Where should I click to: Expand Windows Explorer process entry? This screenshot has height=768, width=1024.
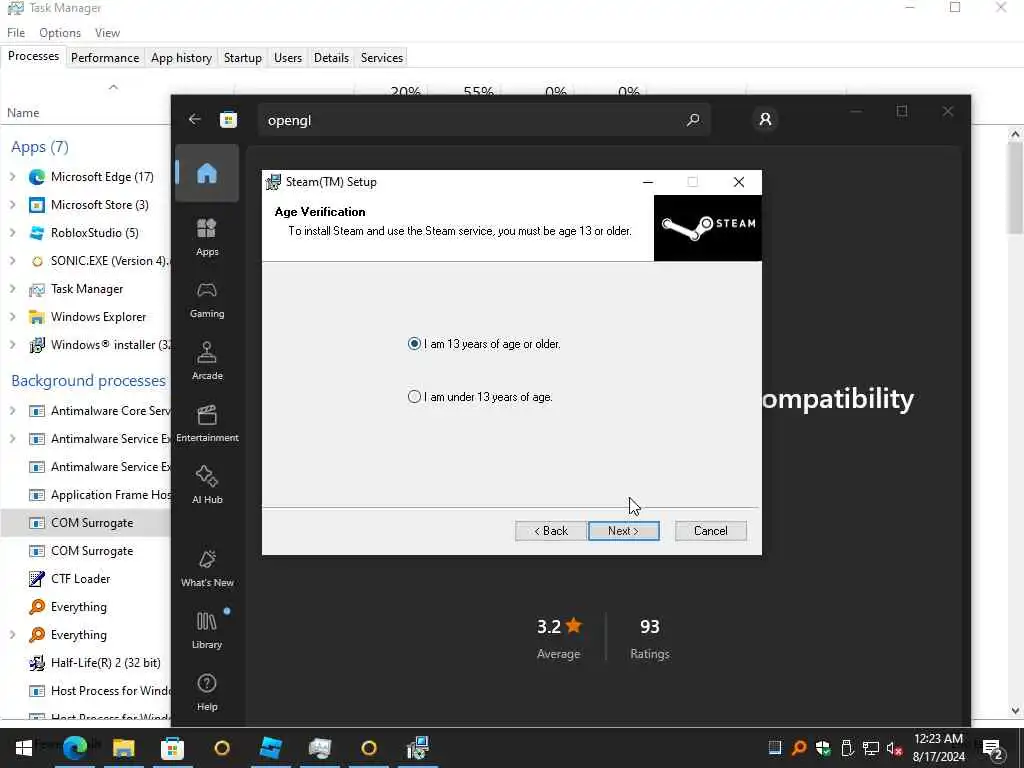[x=12, y=317]
